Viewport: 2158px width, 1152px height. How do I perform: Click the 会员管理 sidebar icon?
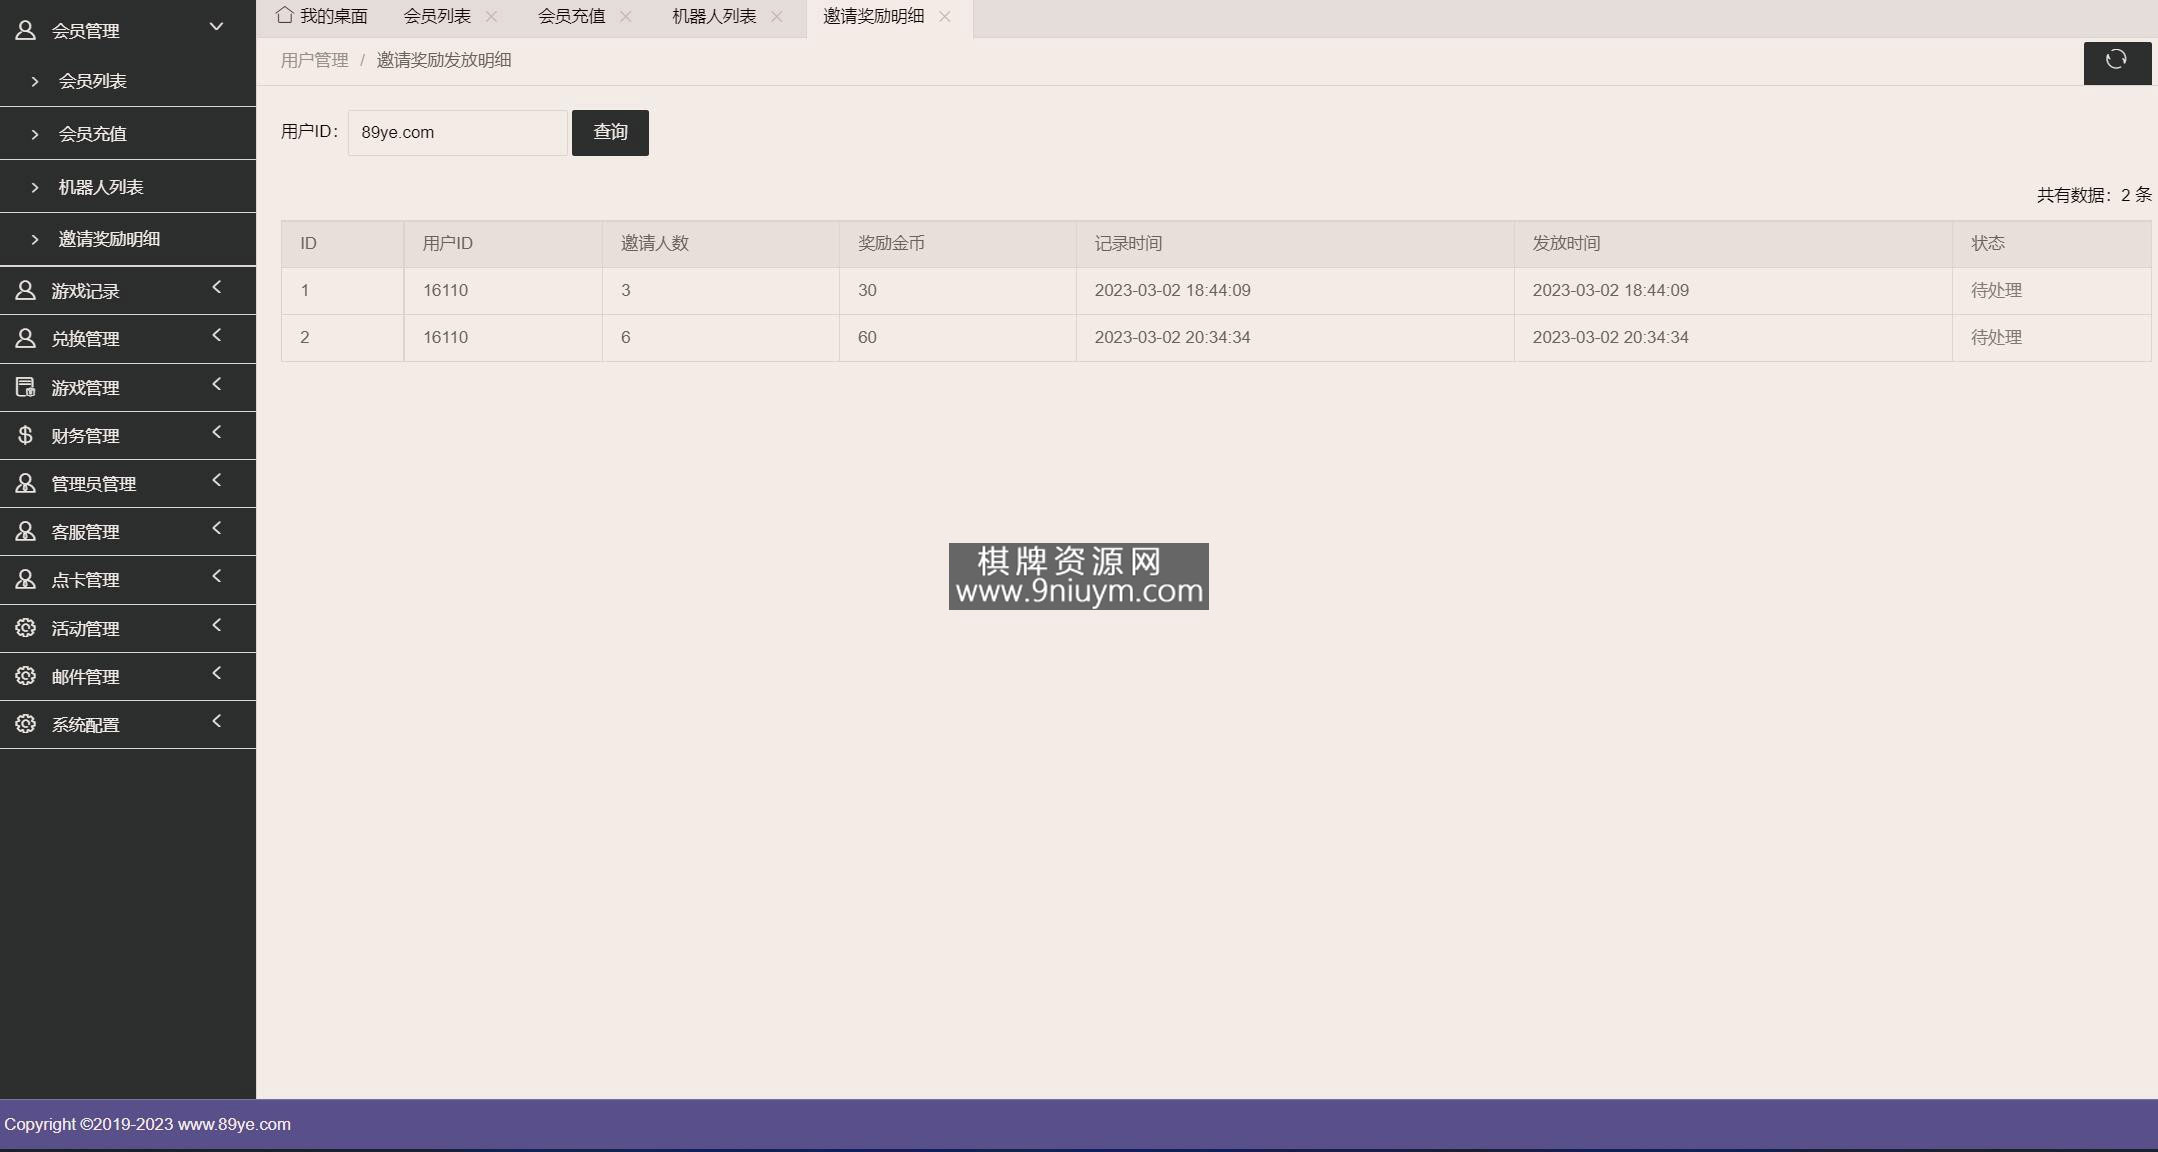31,29
